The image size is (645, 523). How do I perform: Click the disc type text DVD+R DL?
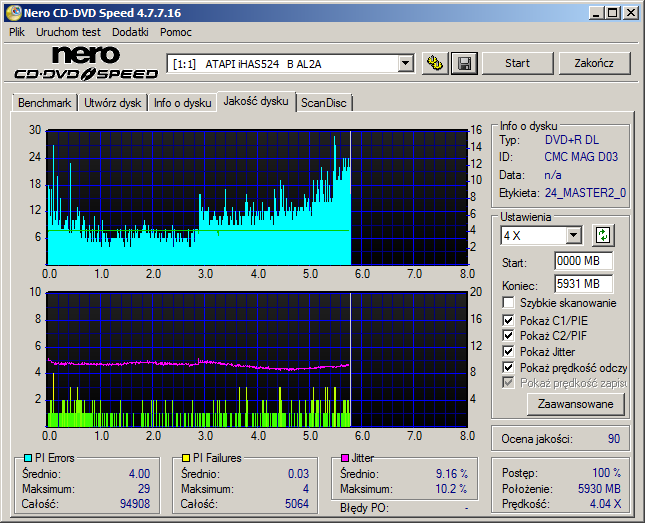pos(572,140)
